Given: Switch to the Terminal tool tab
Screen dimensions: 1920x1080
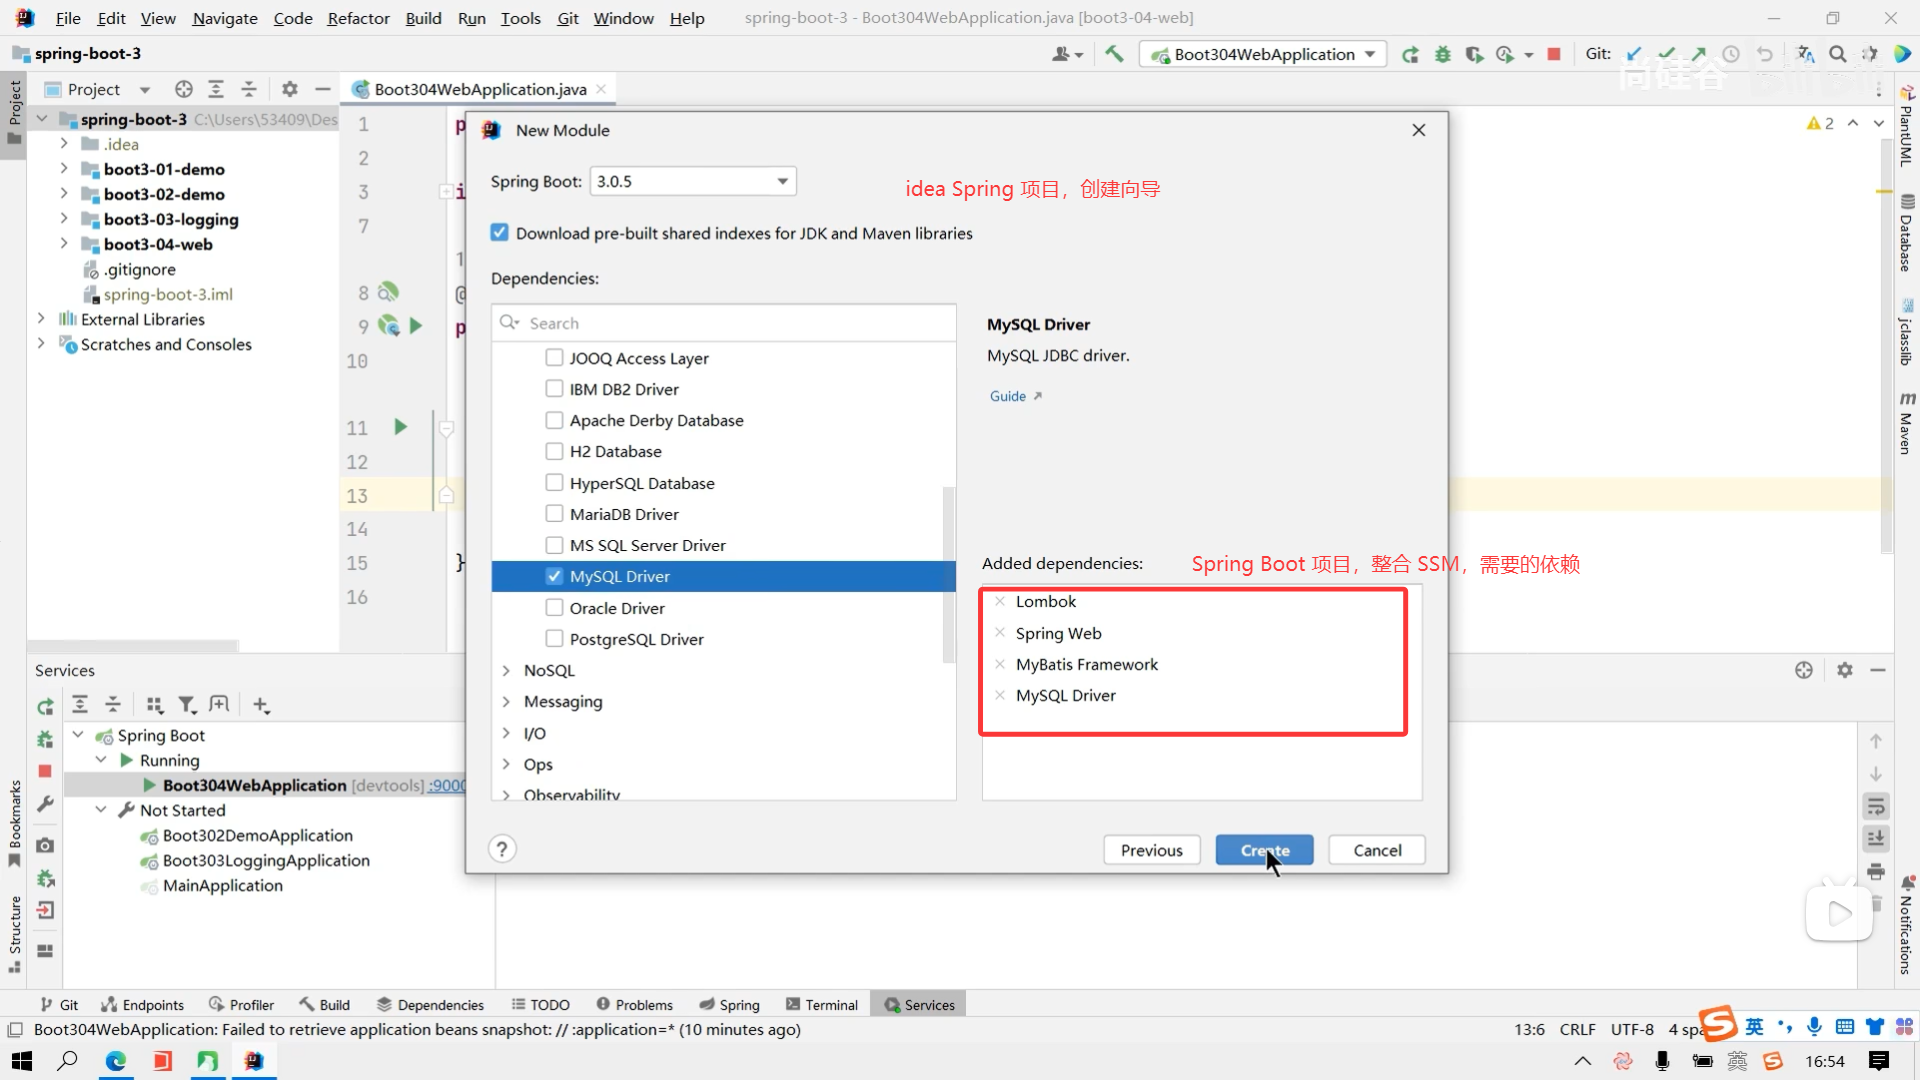Looking at the screenshot, I should point(821,1005).
